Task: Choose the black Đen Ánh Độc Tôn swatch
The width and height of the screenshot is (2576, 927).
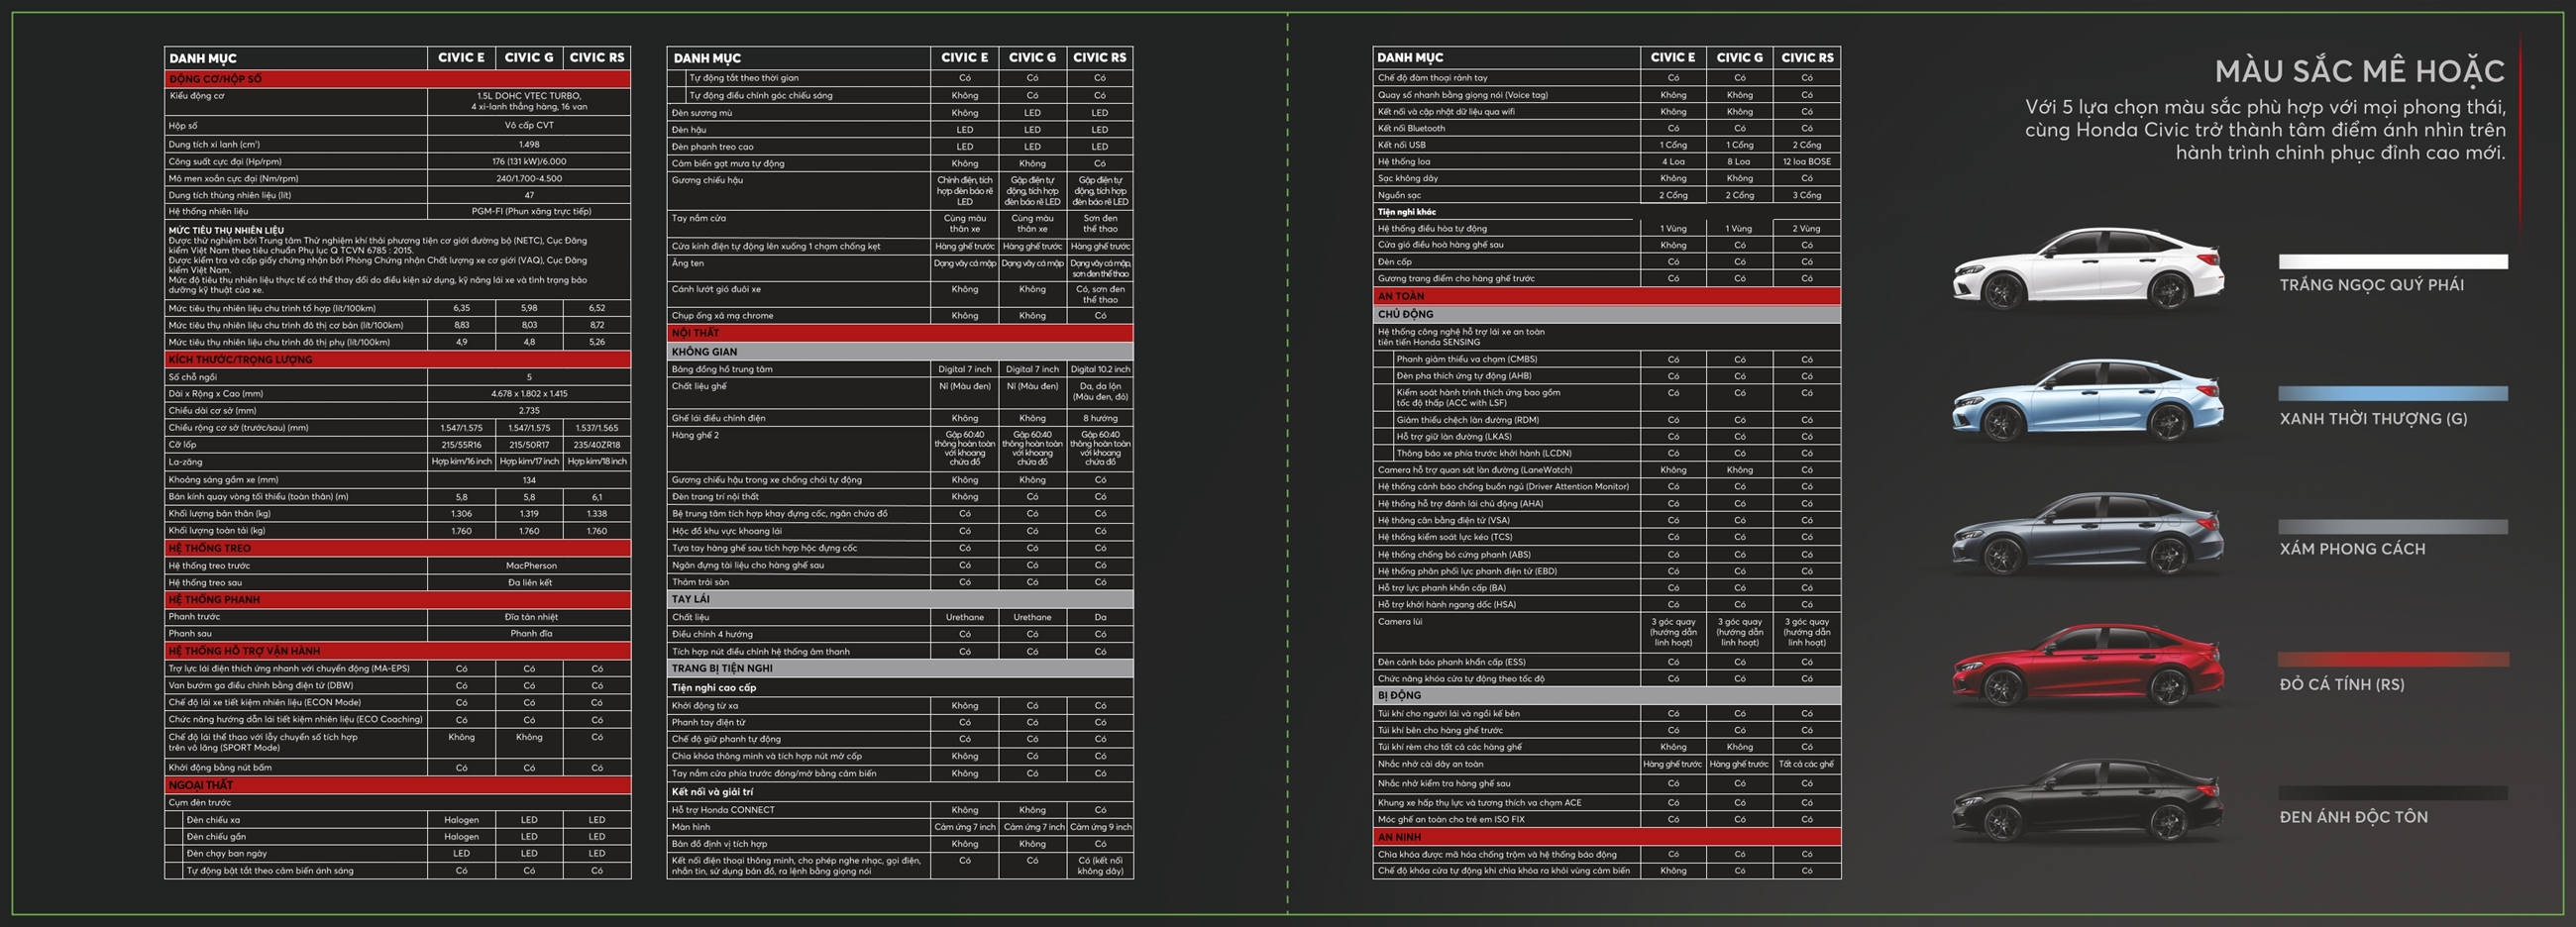Action: tap(2392, 793)
